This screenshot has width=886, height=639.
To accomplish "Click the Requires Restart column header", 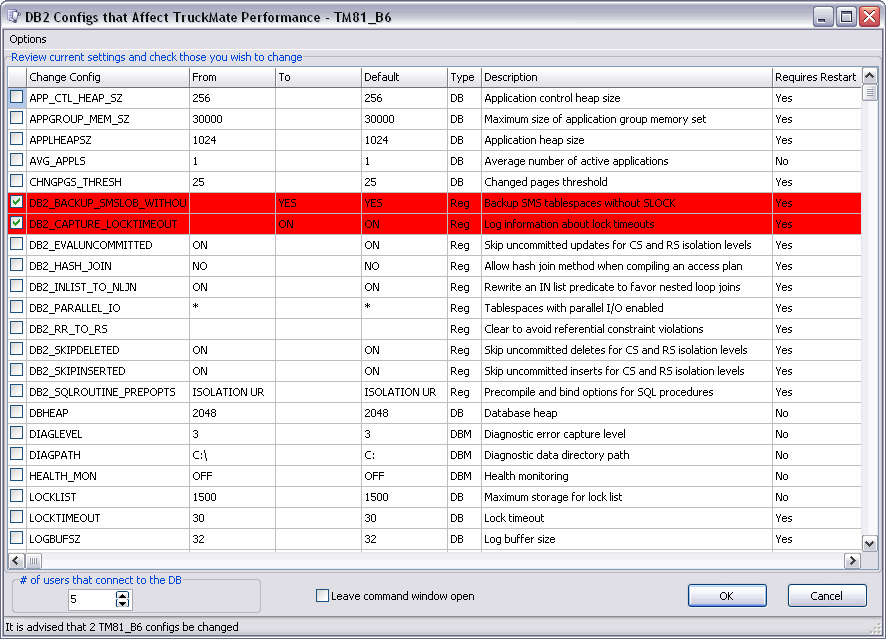I will click(x=814, y=77).
